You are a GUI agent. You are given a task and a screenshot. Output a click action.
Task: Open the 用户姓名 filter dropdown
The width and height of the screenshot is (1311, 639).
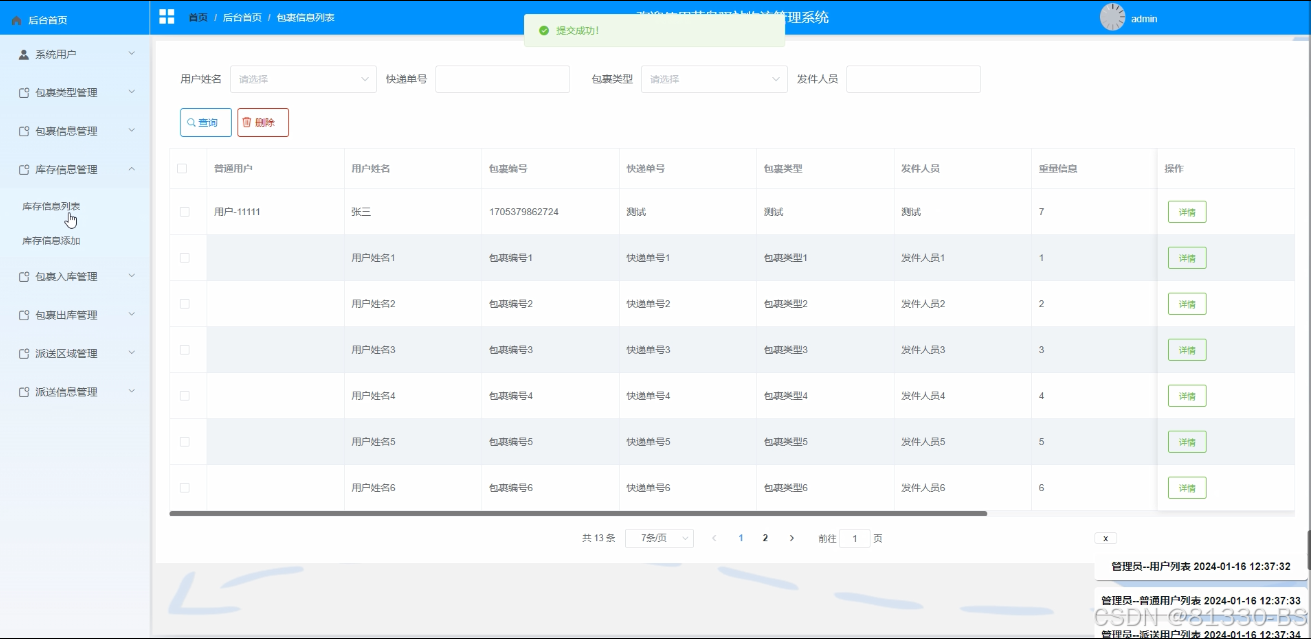303,79
